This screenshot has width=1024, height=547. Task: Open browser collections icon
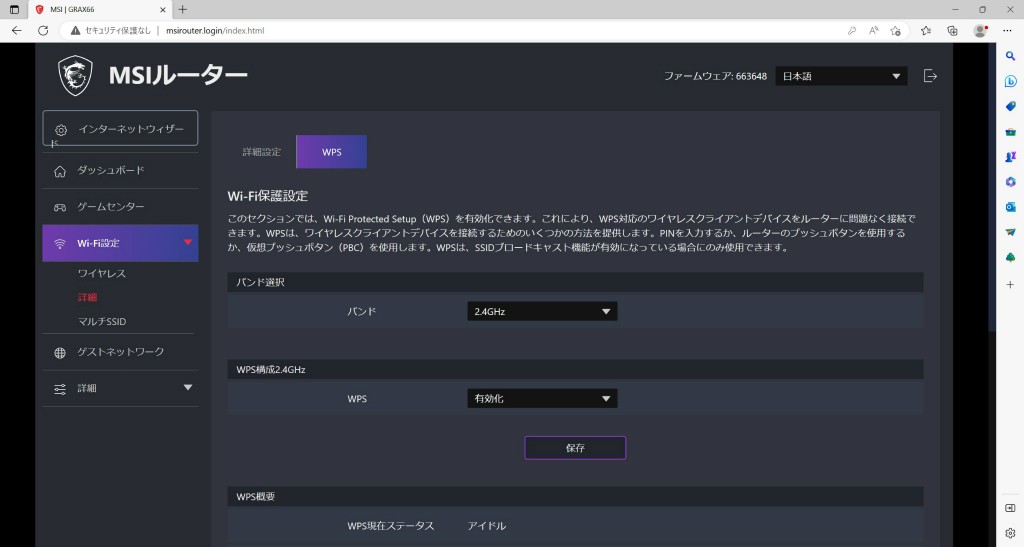pos(952,31)
